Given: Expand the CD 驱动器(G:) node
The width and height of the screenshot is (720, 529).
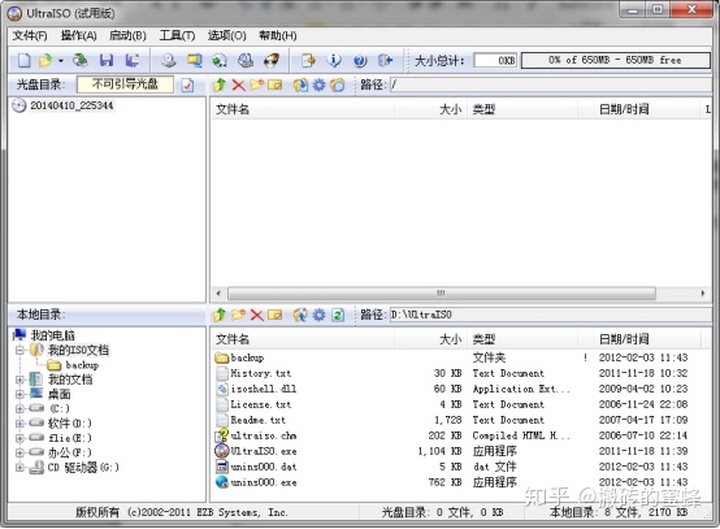Looking at the screenshot, I should 20,467.
